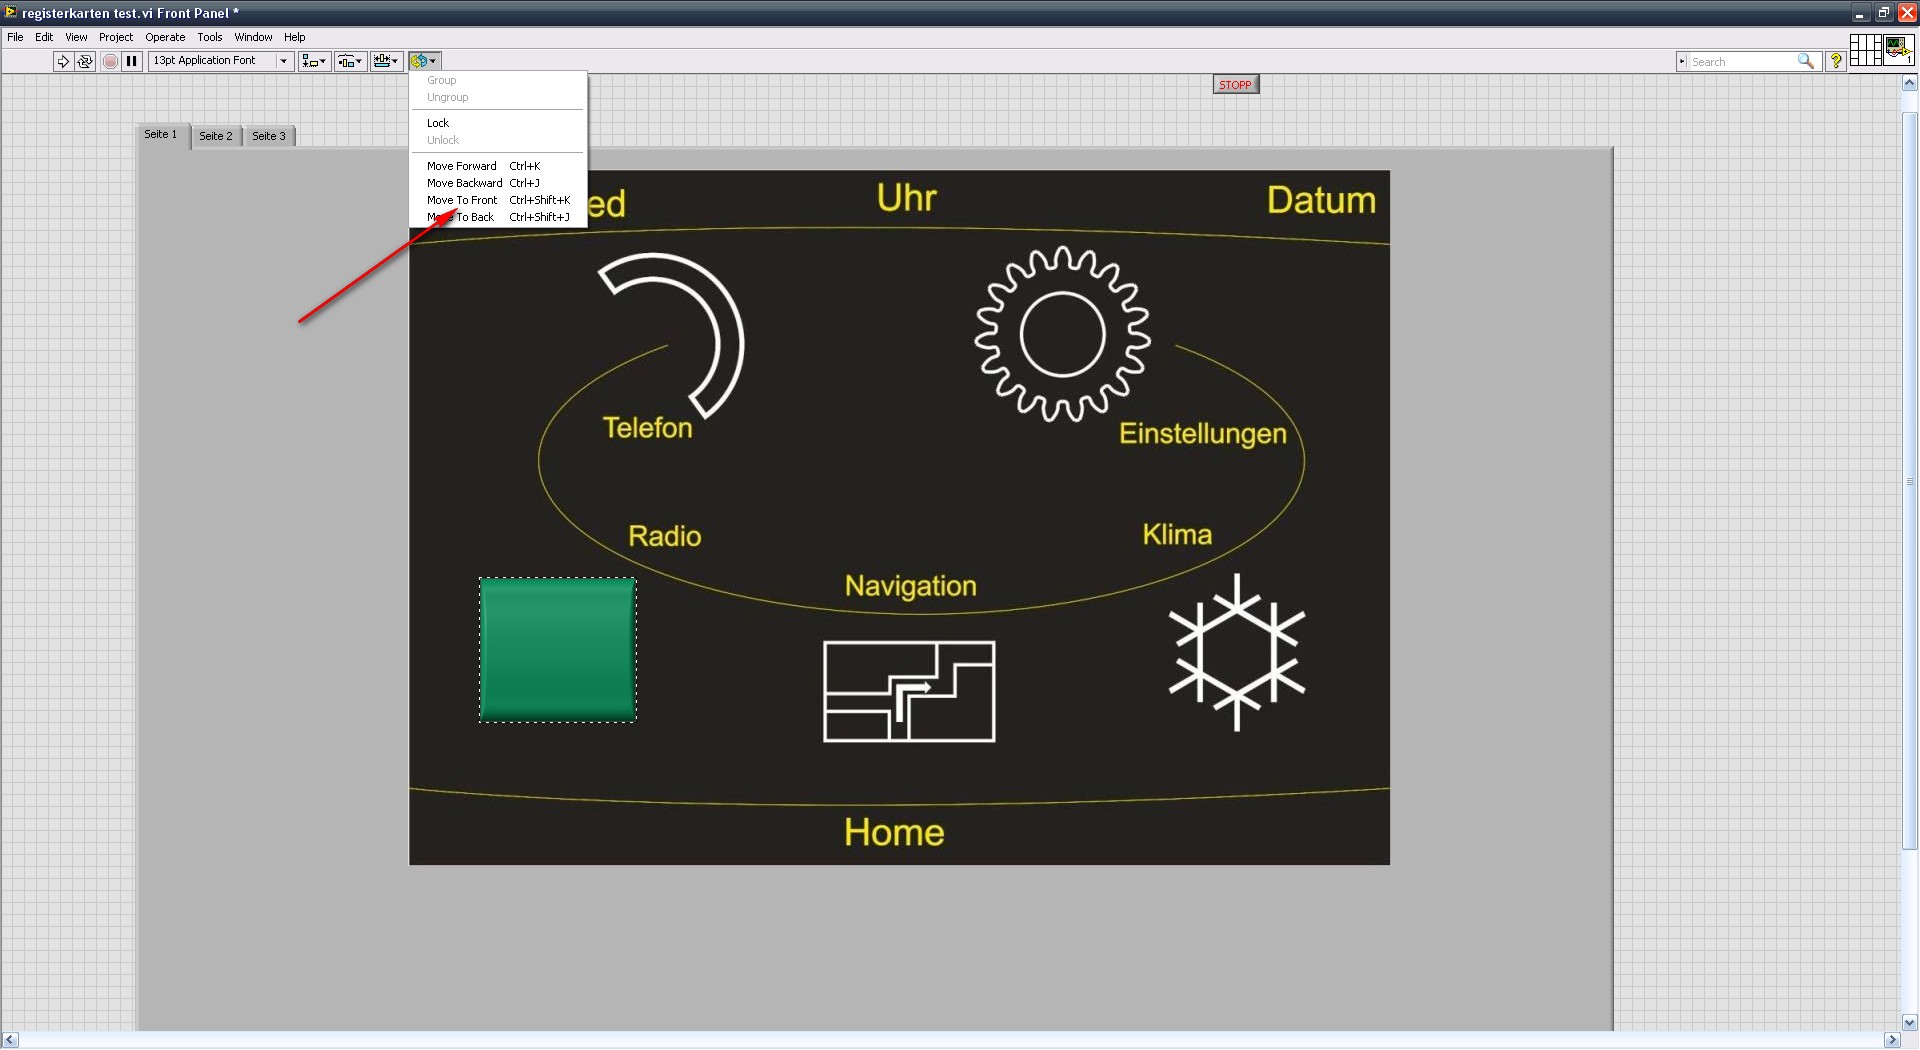1920x1050 pixels.
Task: Open the Project menu
Action: 116,37
